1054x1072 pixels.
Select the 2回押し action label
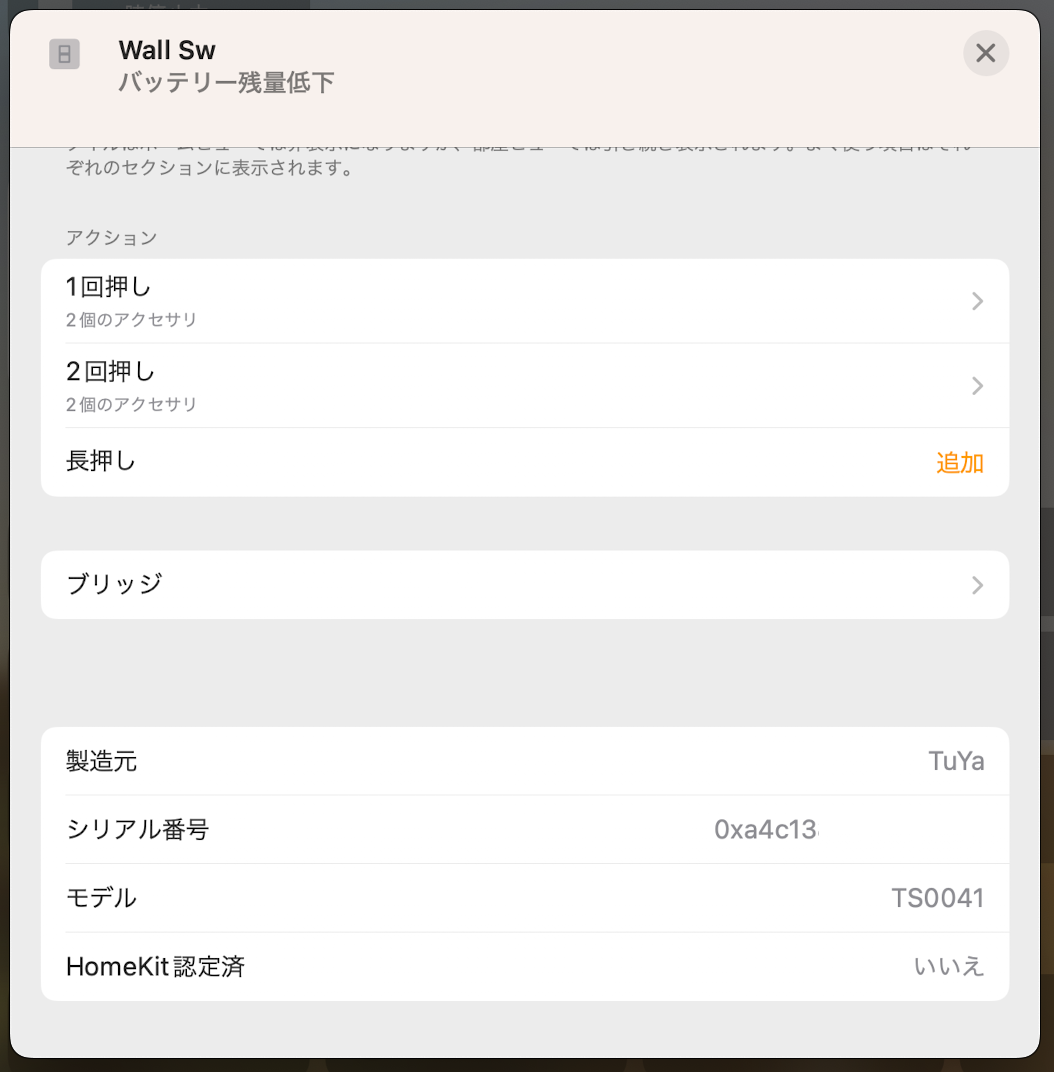click(110, 372)
